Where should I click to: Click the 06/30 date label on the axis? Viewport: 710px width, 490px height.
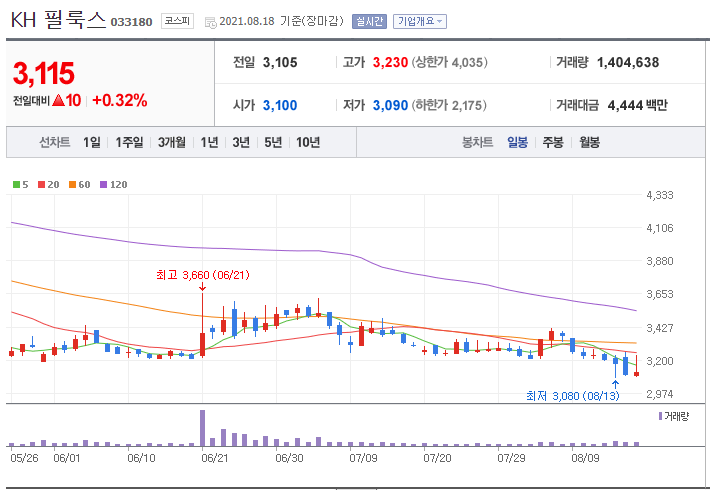(289, 458)
